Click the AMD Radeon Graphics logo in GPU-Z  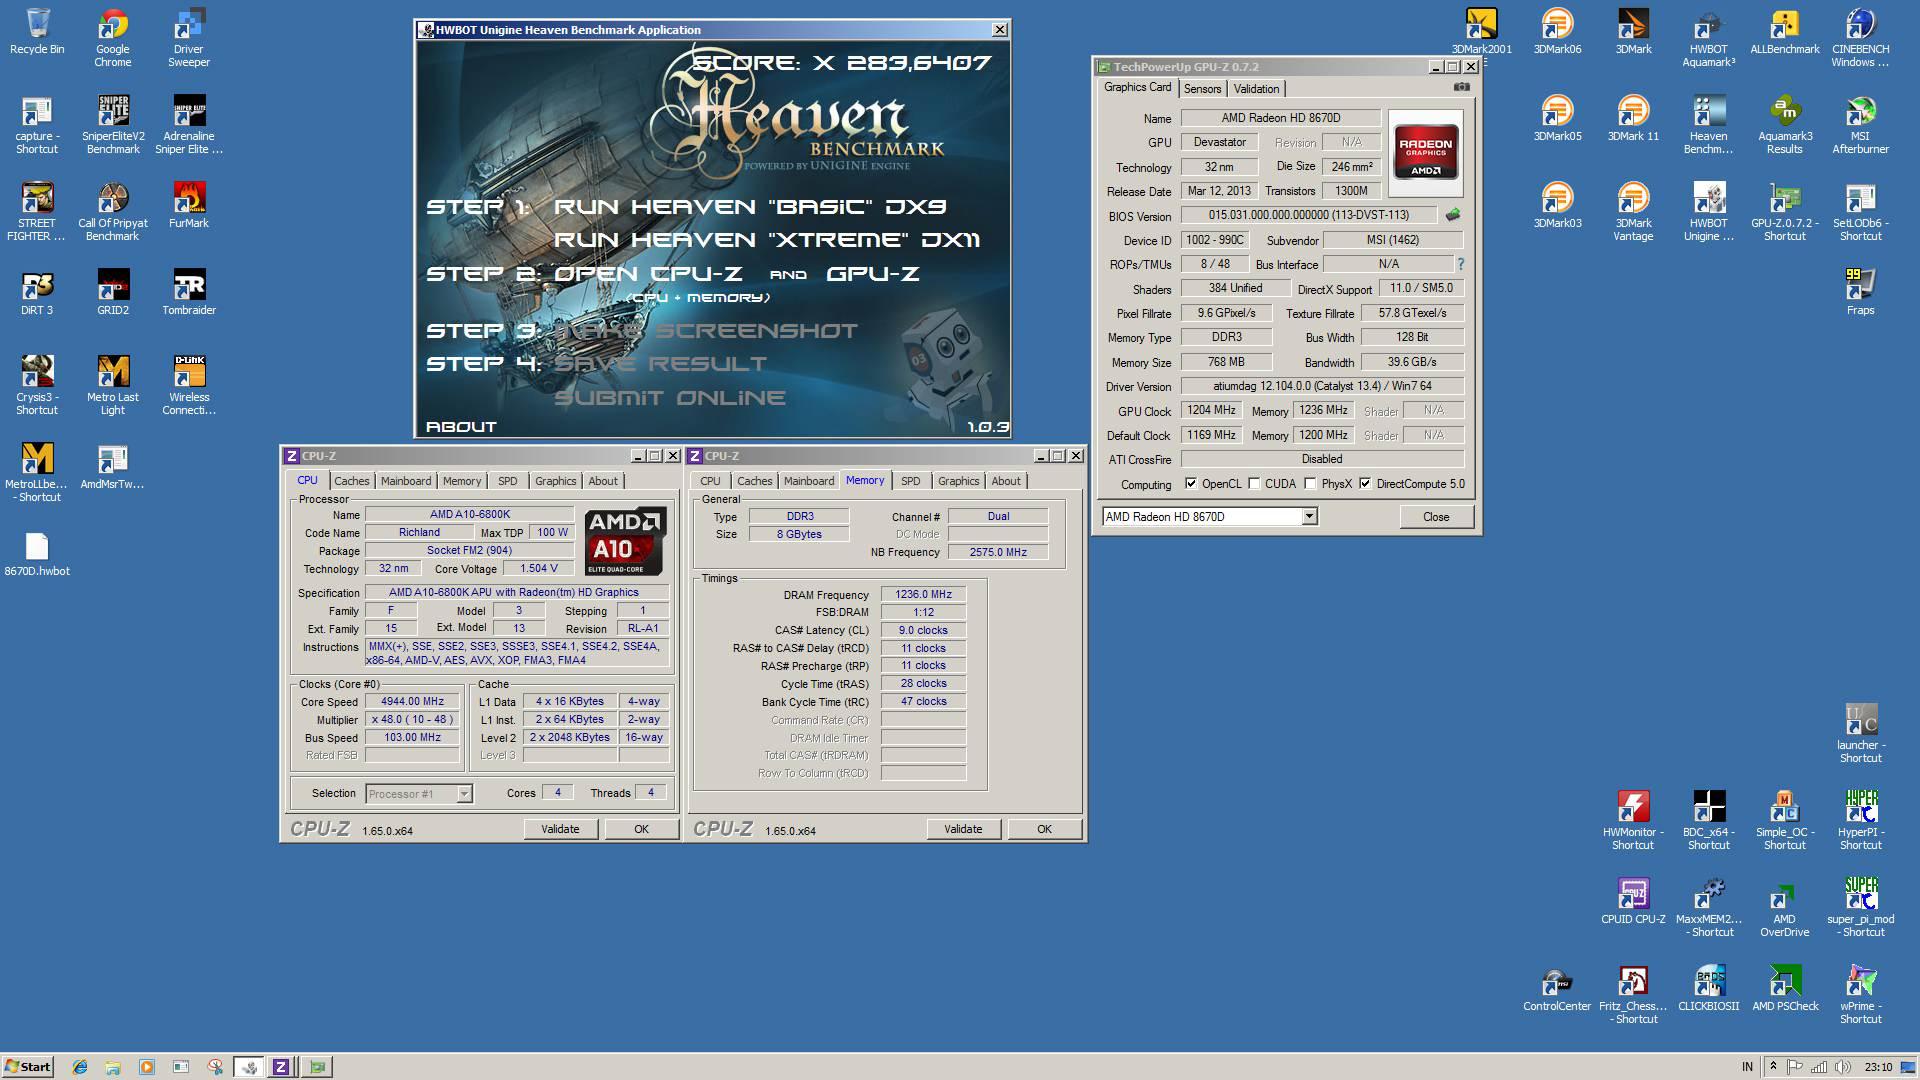pyautogui.click(x=1425, y=152)
